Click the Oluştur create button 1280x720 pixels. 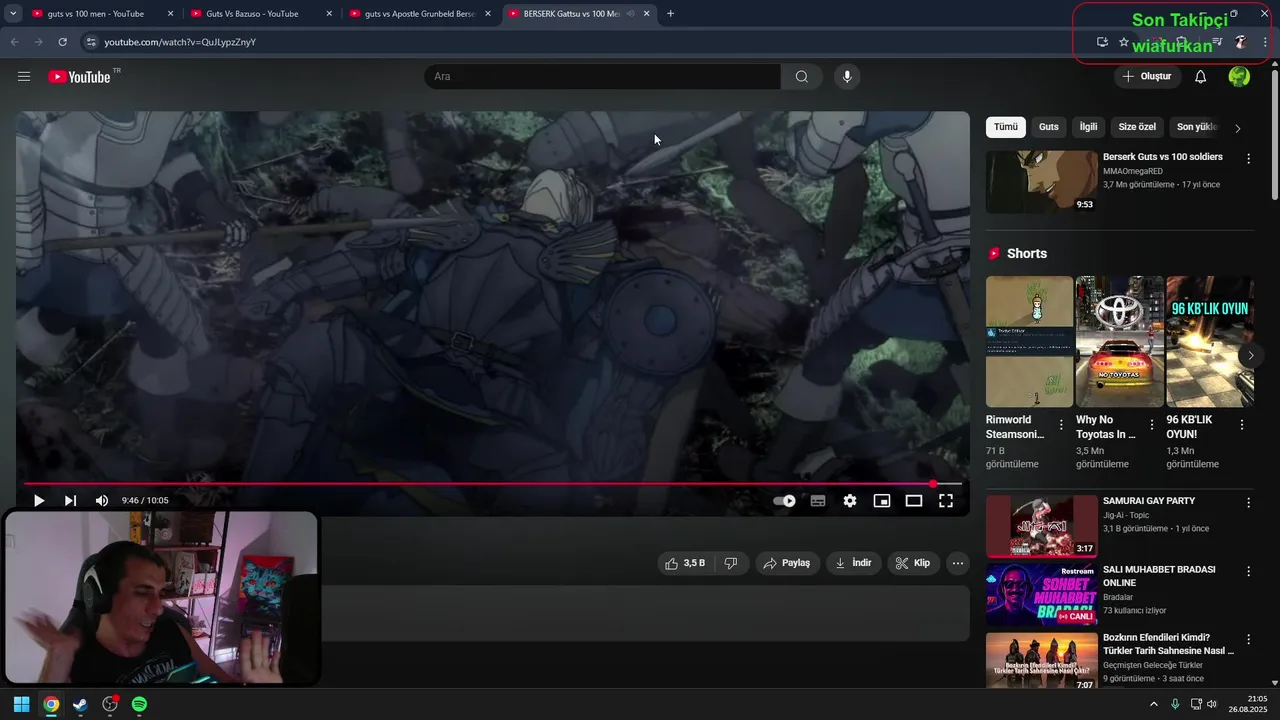1147,77
